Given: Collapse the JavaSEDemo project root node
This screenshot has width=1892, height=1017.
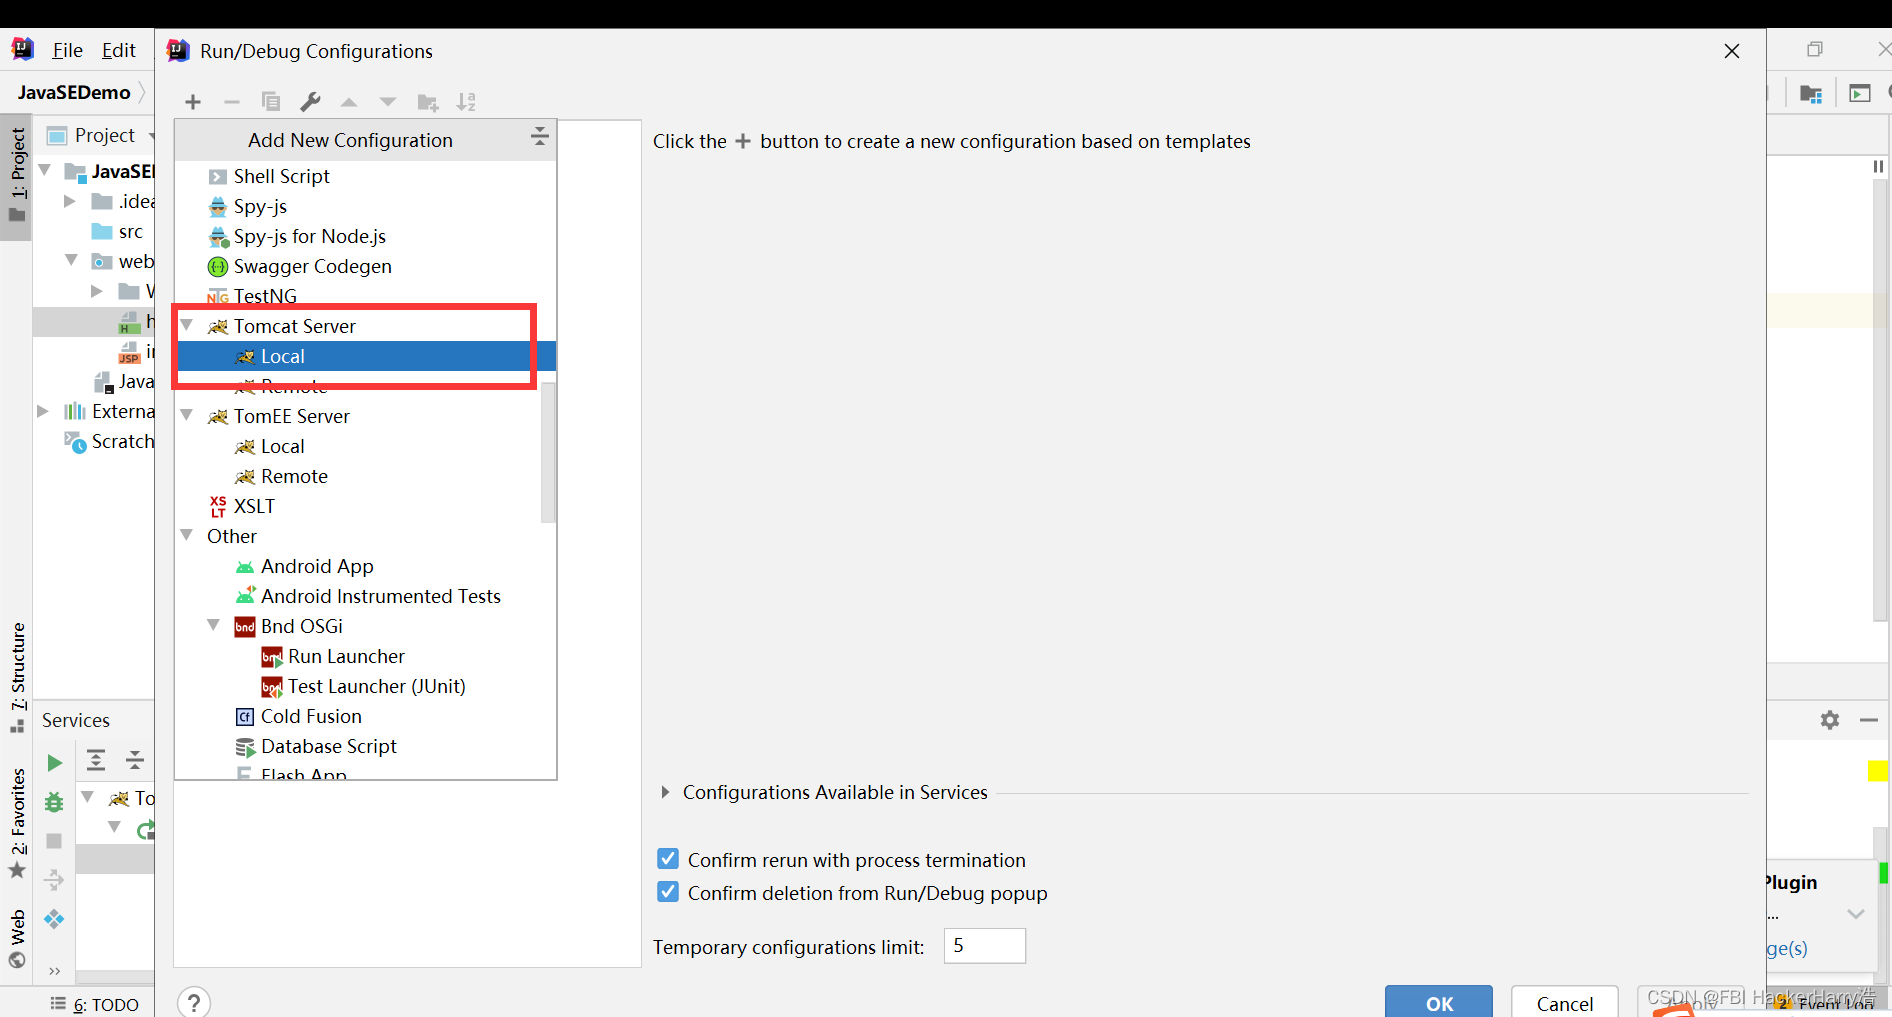Looking at the screenshot, I should pos(44,170).
